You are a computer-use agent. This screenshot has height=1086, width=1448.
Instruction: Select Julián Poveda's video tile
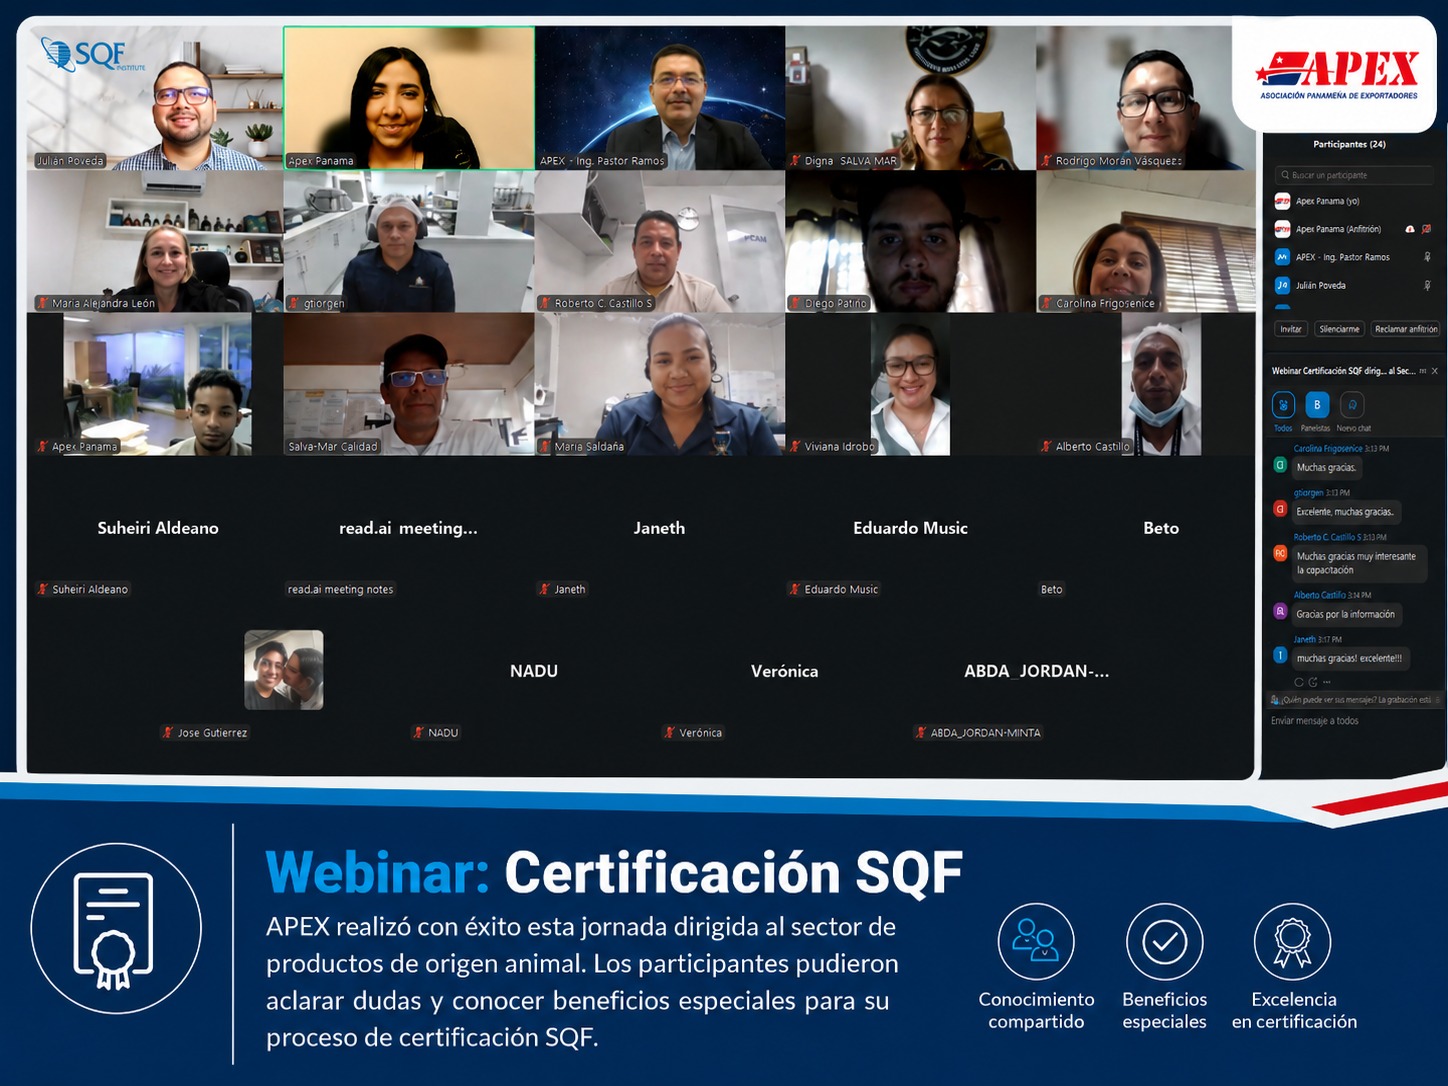click(x=154, y=98)
